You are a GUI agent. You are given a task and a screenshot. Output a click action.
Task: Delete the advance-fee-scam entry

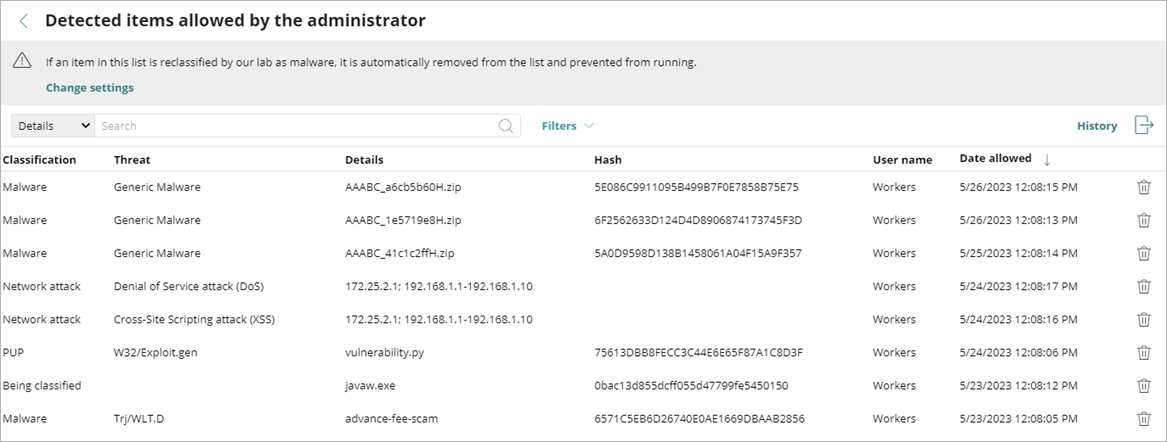(x=1144, y=418)
